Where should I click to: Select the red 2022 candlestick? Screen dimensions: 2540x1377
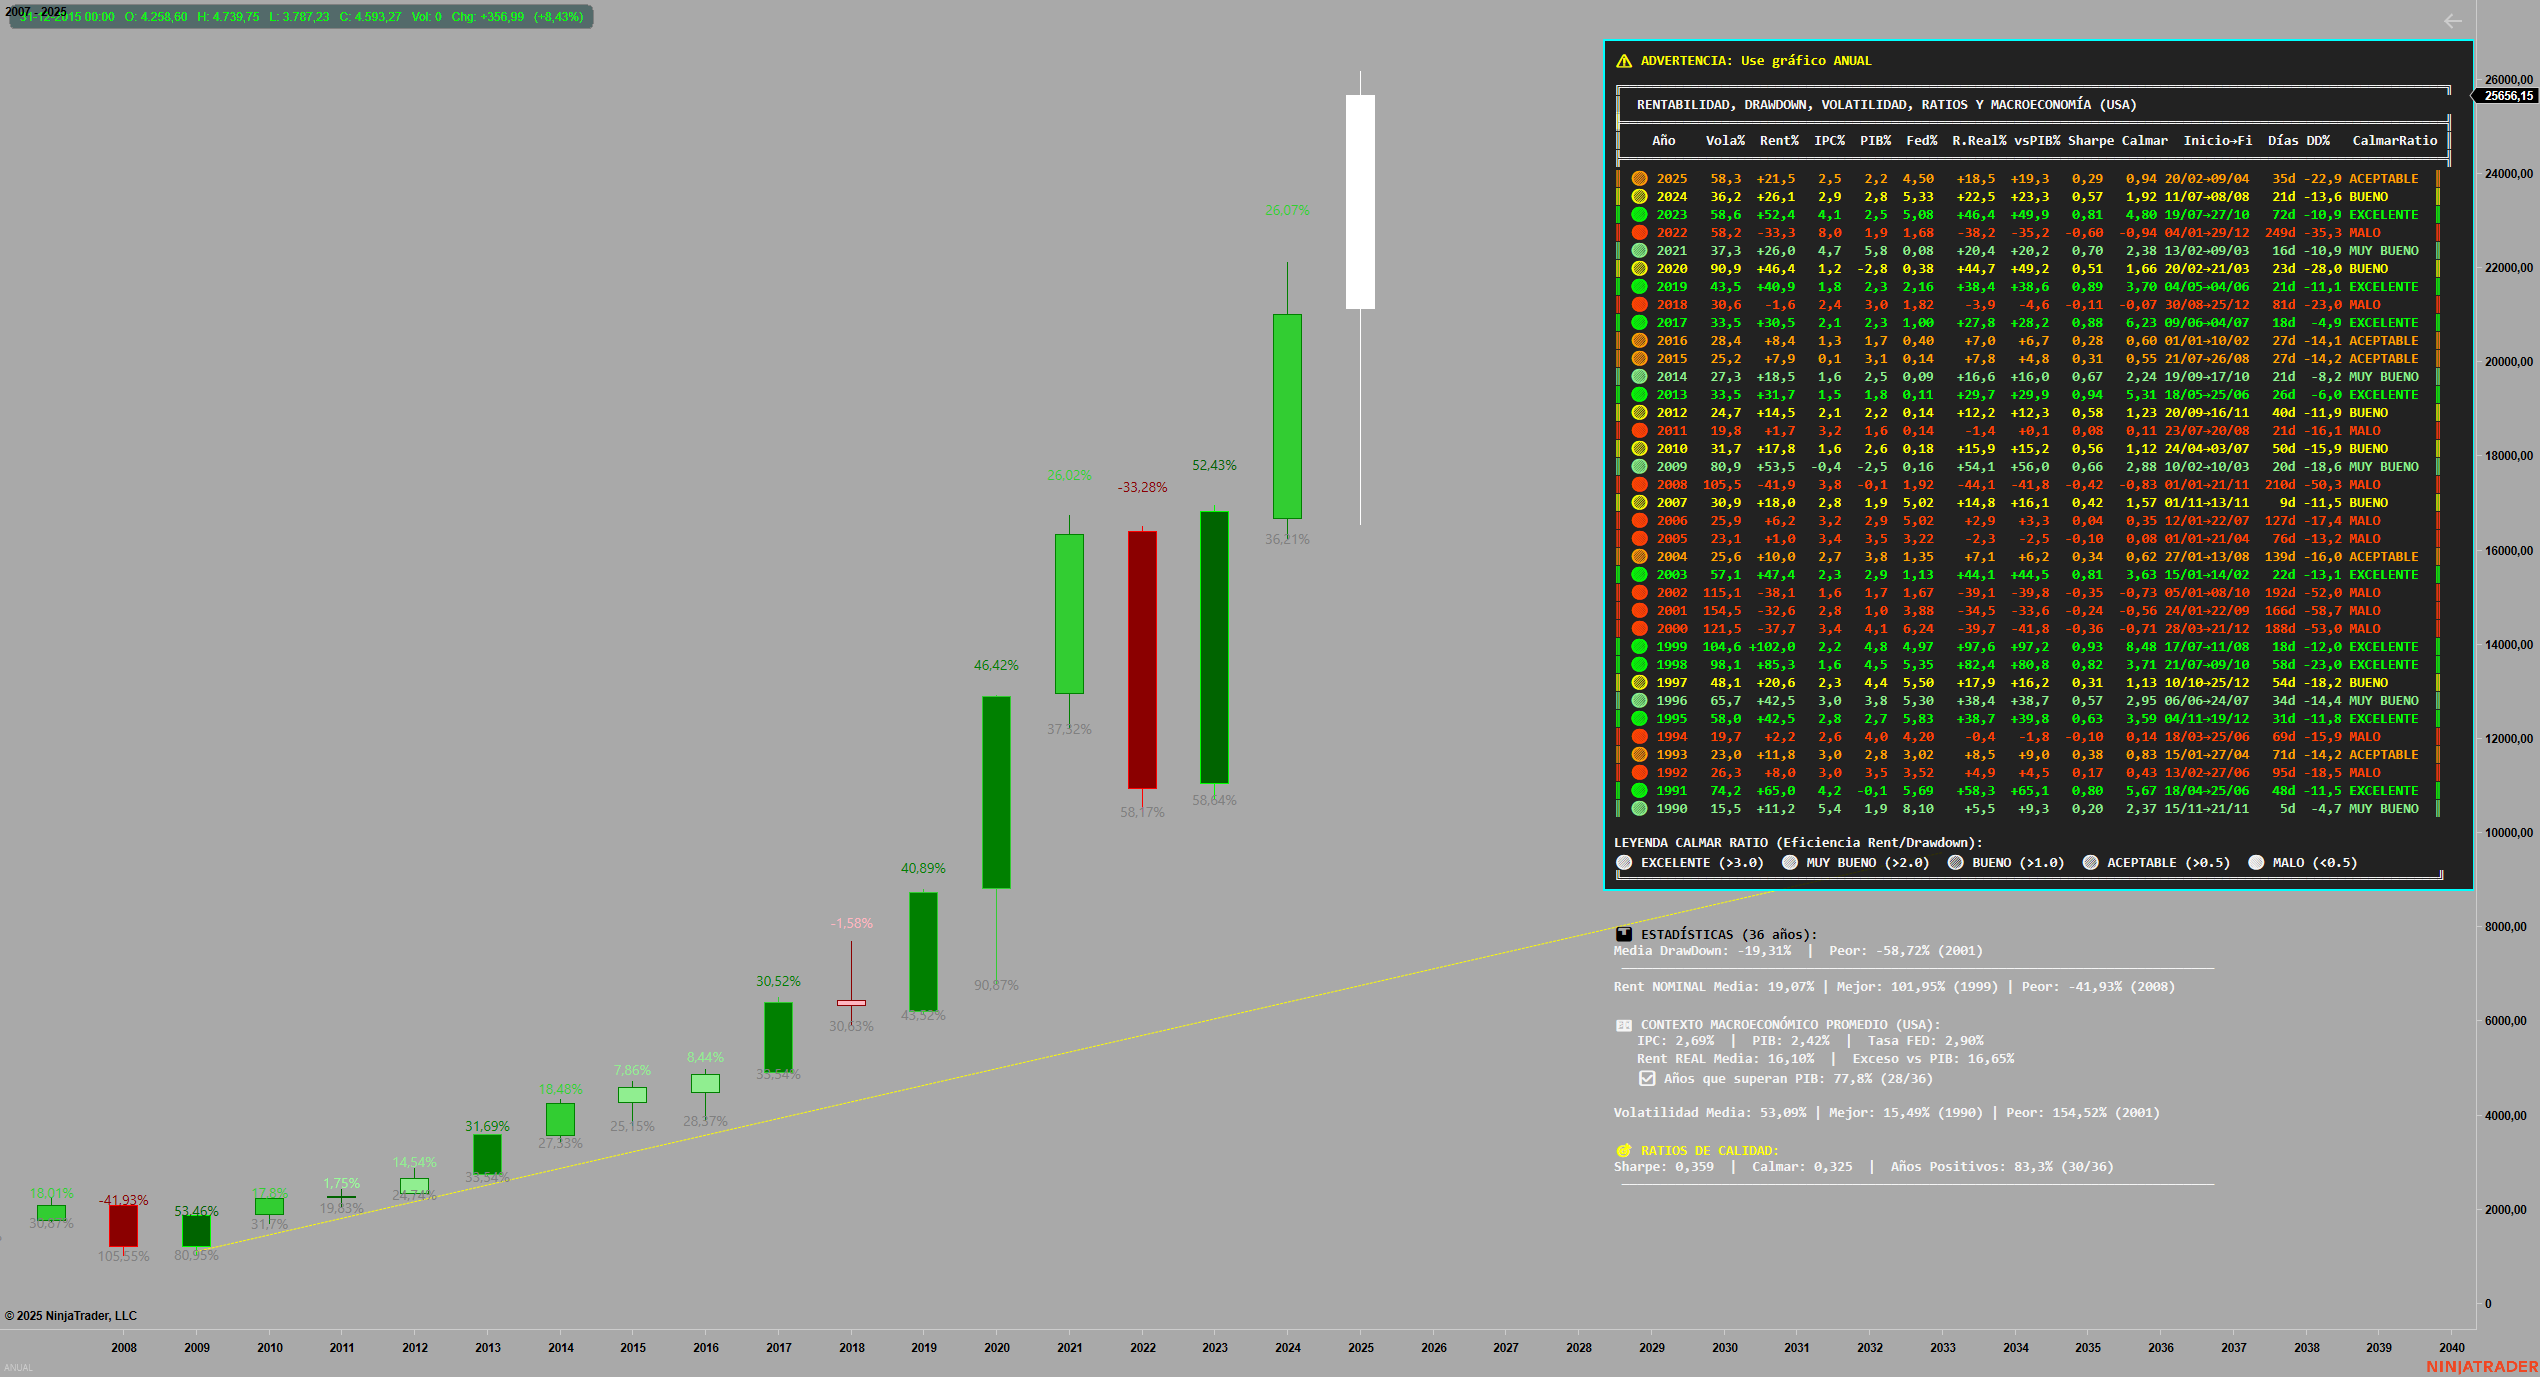pos(1142,660)
